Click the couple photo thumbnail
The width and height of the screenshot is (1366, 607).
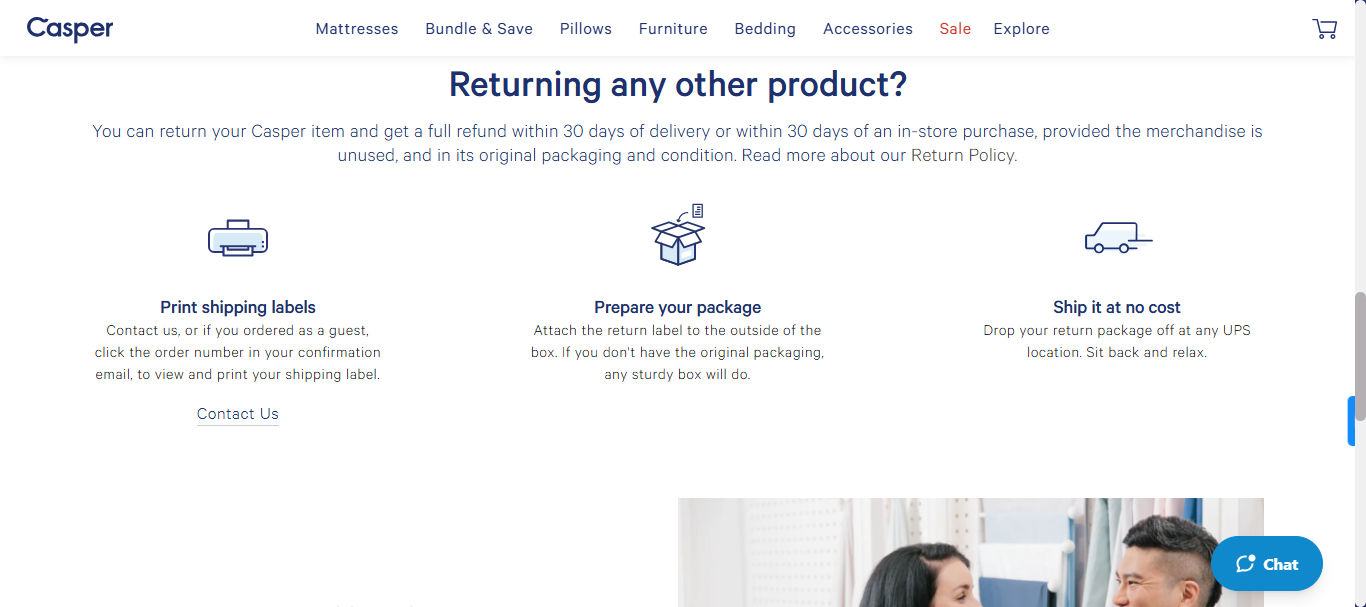(x=971, y=552)
